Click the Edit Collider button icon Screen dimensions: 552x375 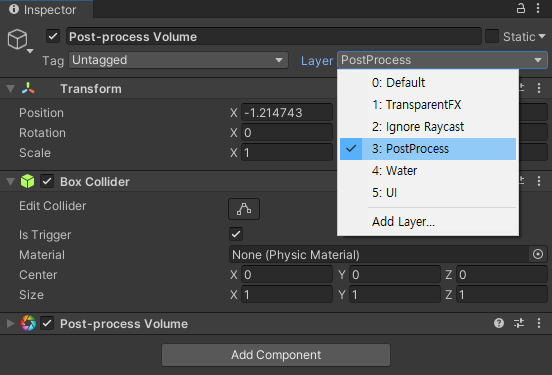click(244, 209)
